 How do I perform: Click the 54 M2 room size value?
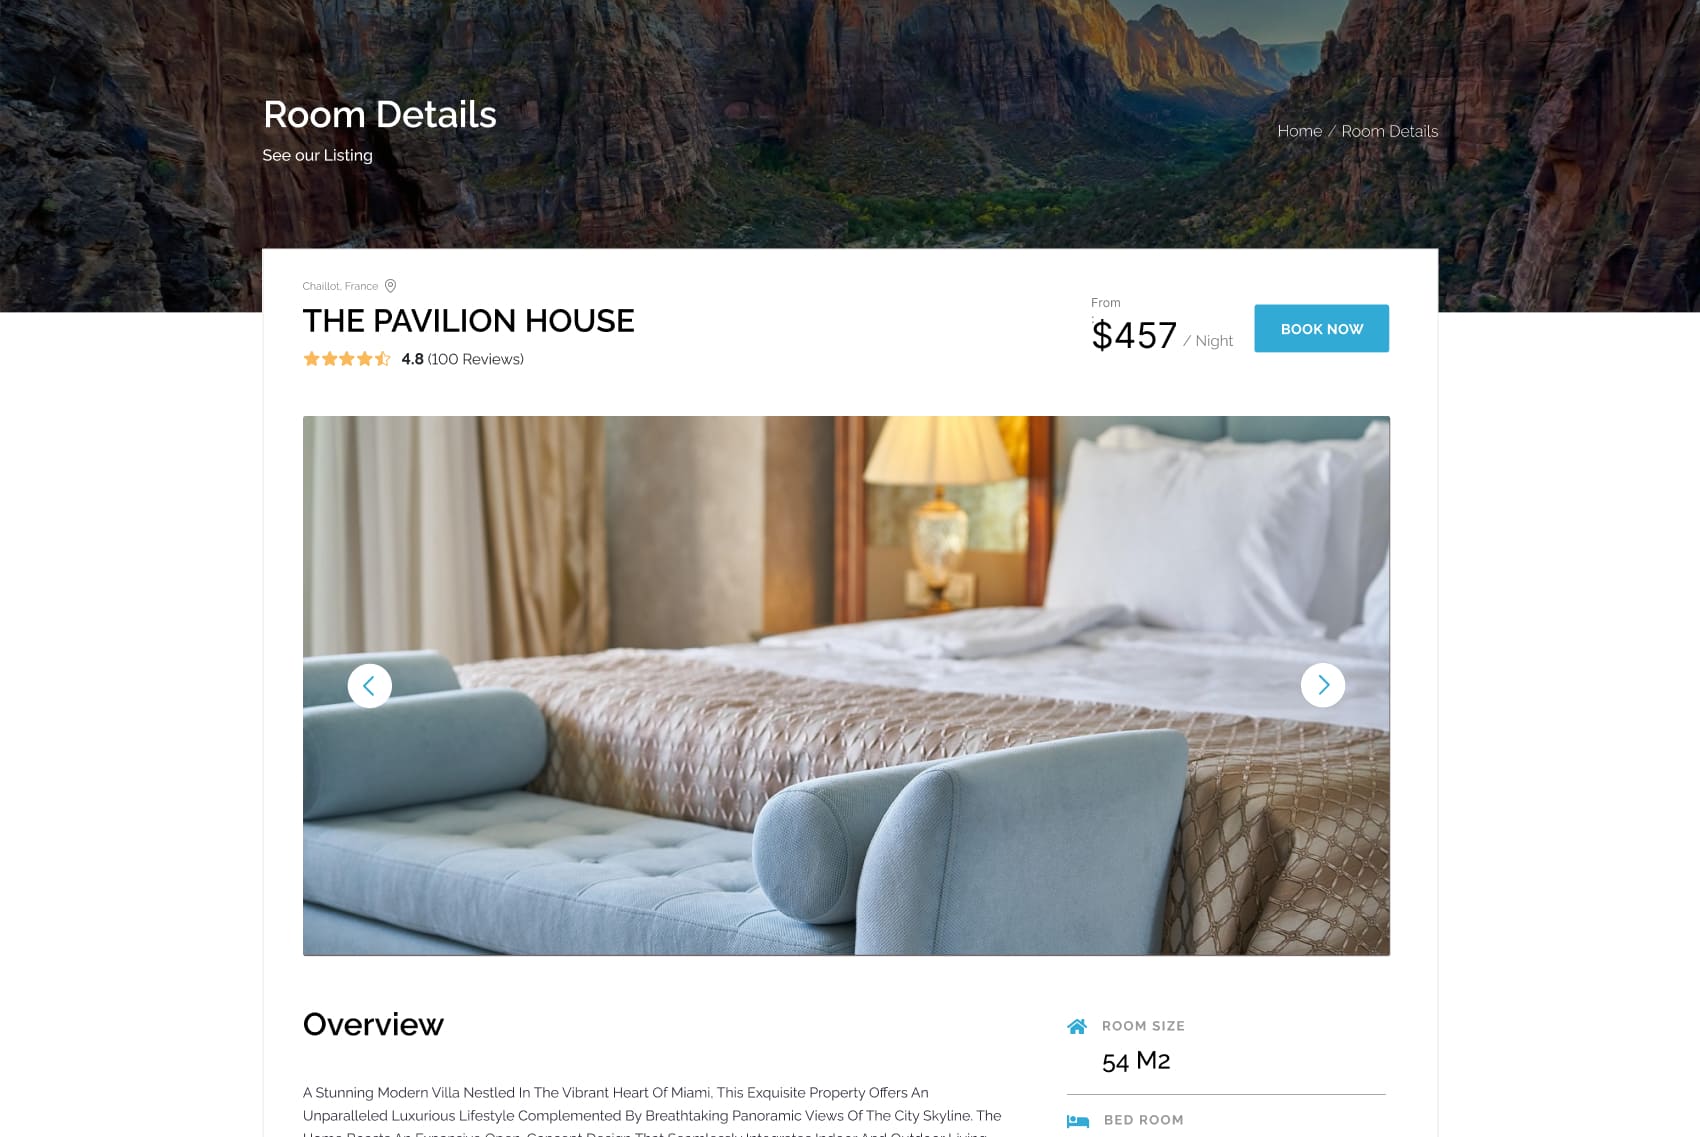coord(1136,1061)
